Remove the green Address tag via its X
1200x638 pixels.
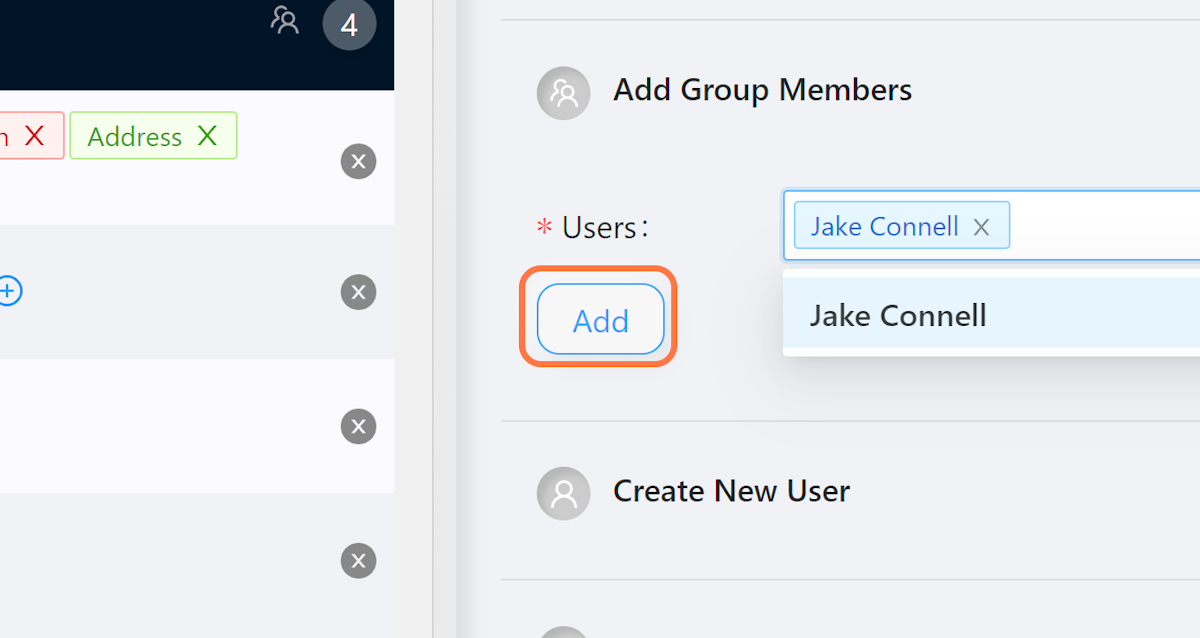207,136
